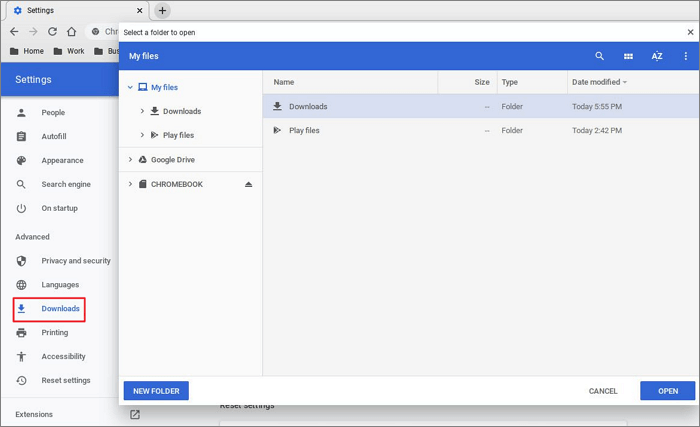
Task: Open the Work bookmarks folder
Action: (69, 51)
